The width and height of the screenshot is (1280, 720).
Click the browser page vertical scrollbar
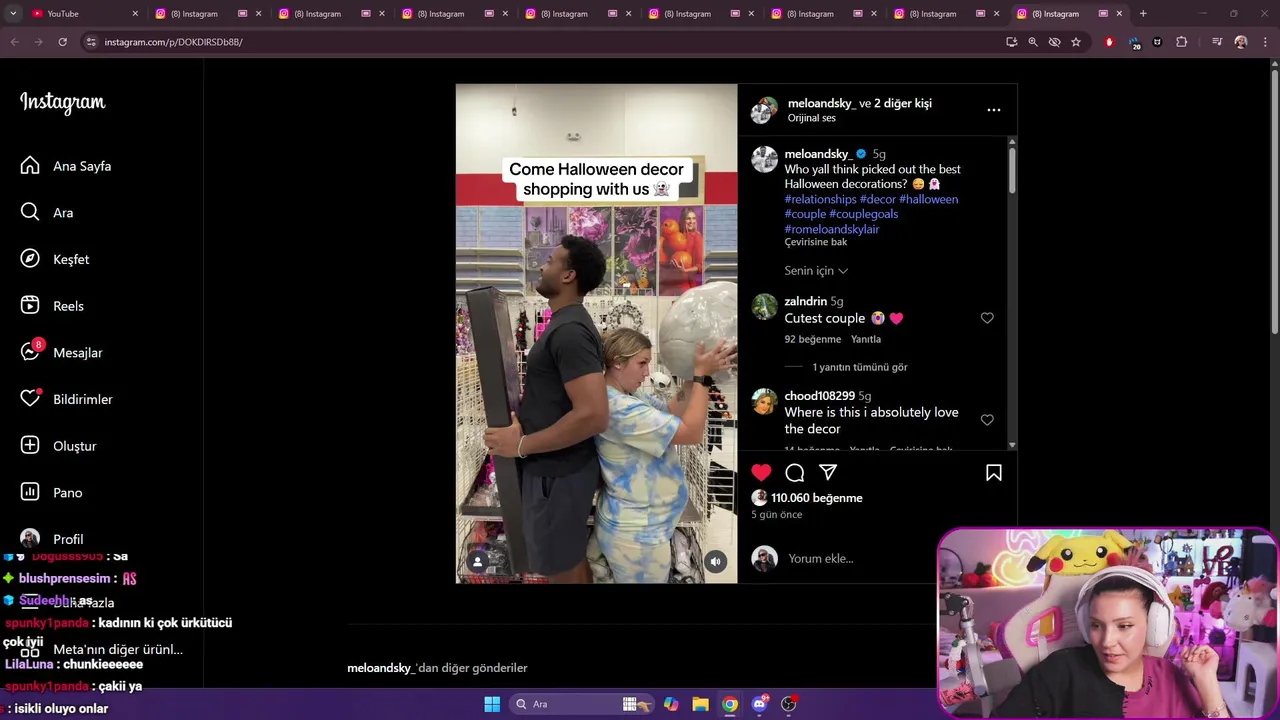[1274, 200]
